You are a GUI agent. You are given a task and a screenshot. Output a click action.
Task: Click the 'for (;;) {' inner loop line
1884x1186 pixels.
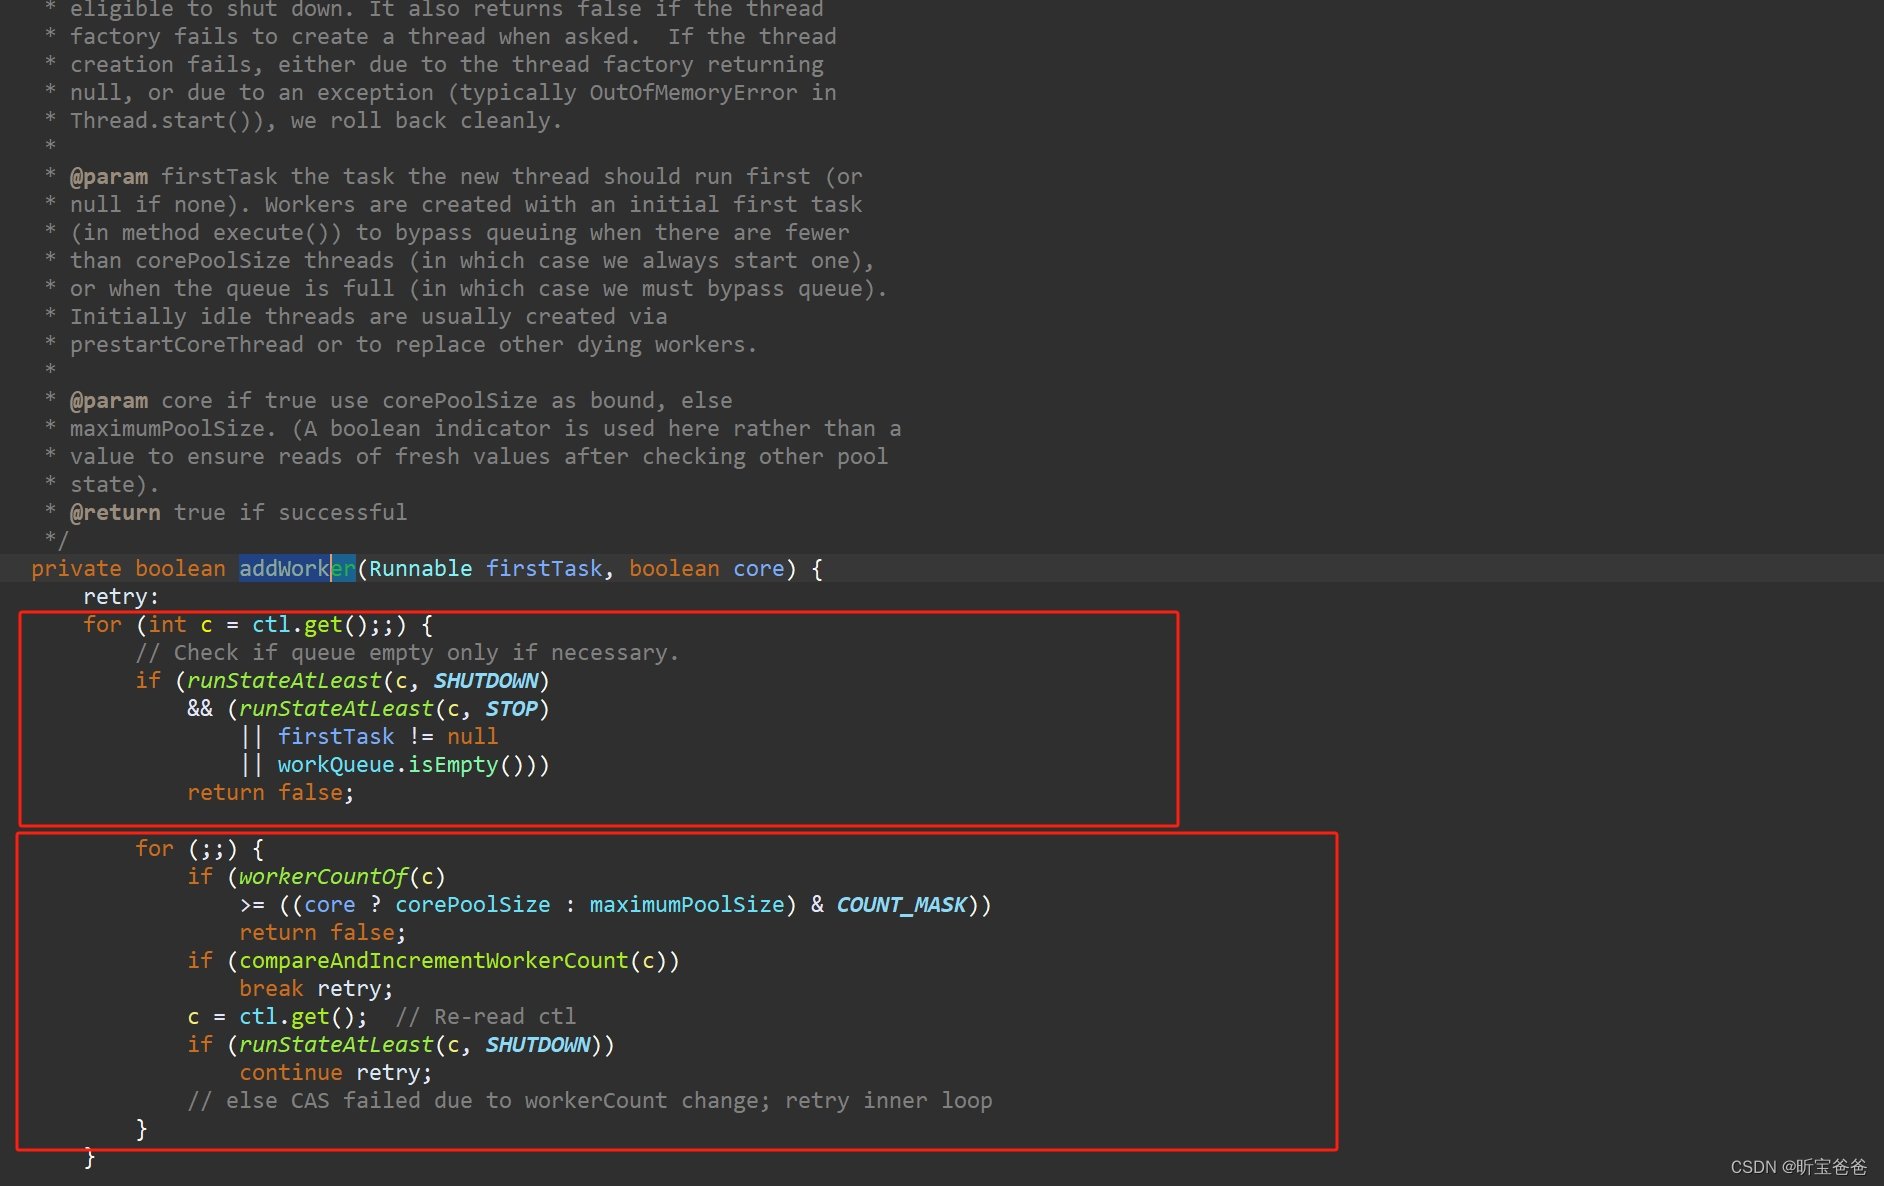200,848
